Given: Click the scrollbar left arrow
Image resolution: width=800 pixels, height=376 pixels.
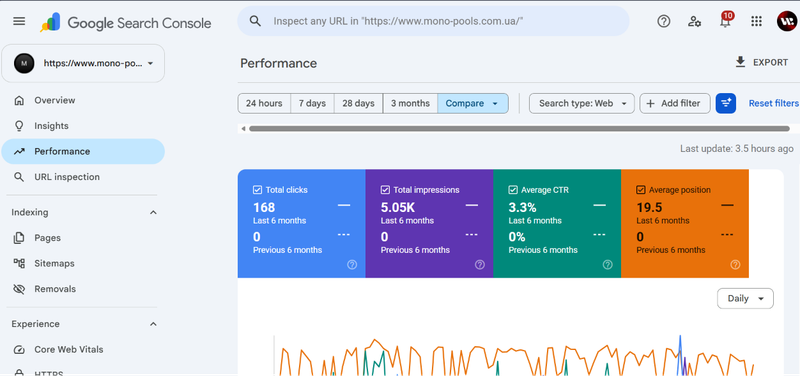Looking at the screenshot, I should [243, 129].
